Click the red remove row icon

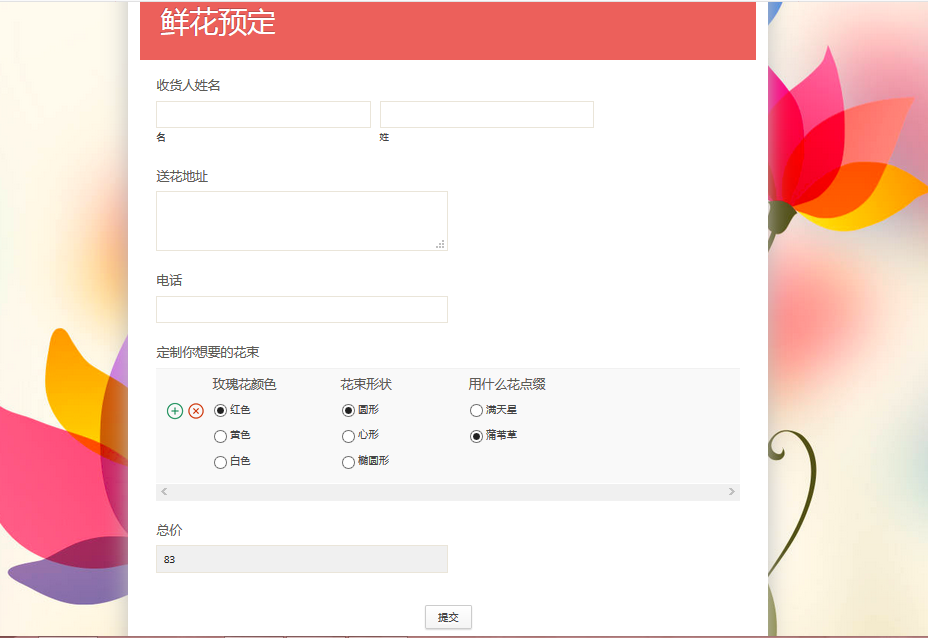coord(196,411)
